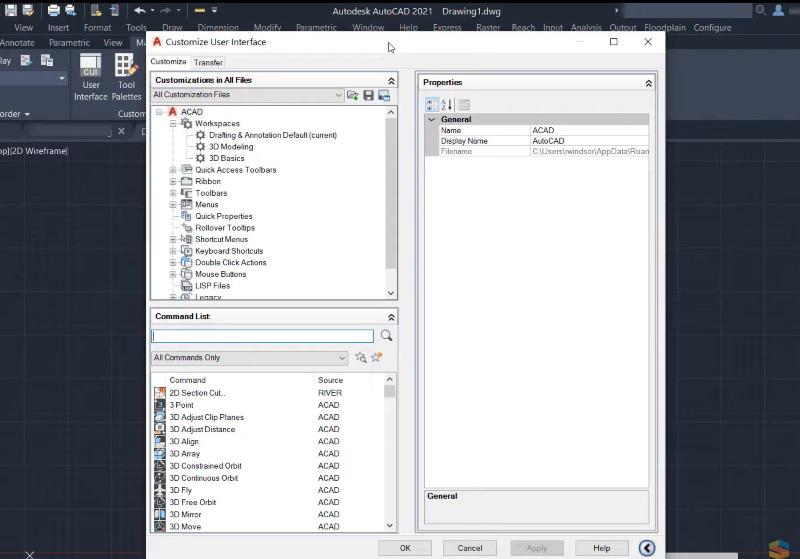Collapse the General properties section
The width and height of the screenshot is (800, 559).
point(432,119)
